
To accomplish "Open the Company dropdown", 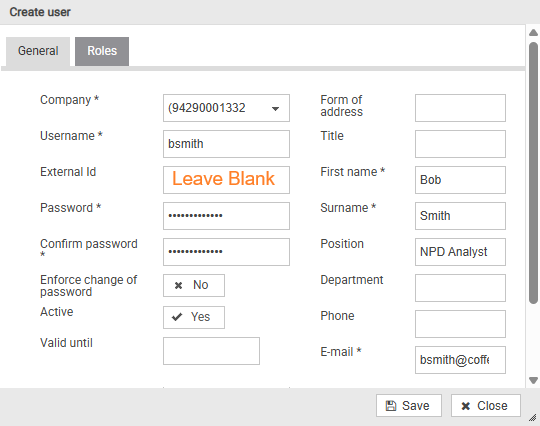I will [226, 108].
